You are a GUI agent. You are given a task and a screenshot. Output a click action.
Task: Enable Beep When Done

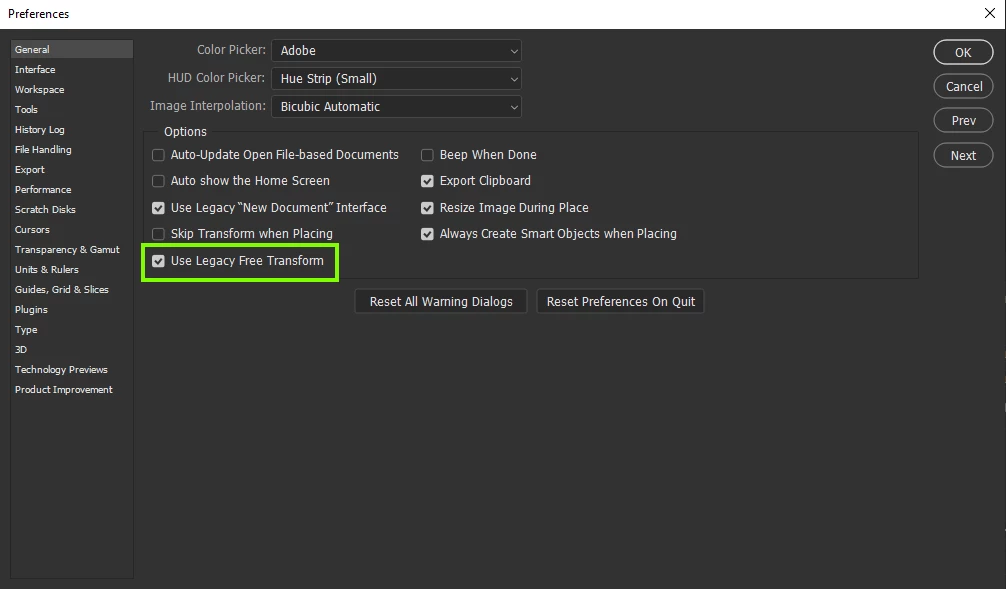427,155
